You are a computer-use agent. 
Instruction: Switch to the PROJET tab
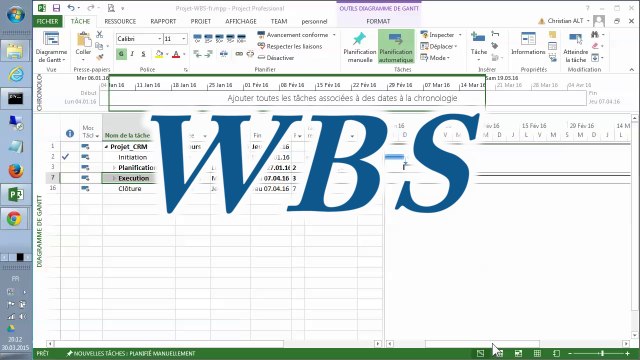tap(200, 21)
